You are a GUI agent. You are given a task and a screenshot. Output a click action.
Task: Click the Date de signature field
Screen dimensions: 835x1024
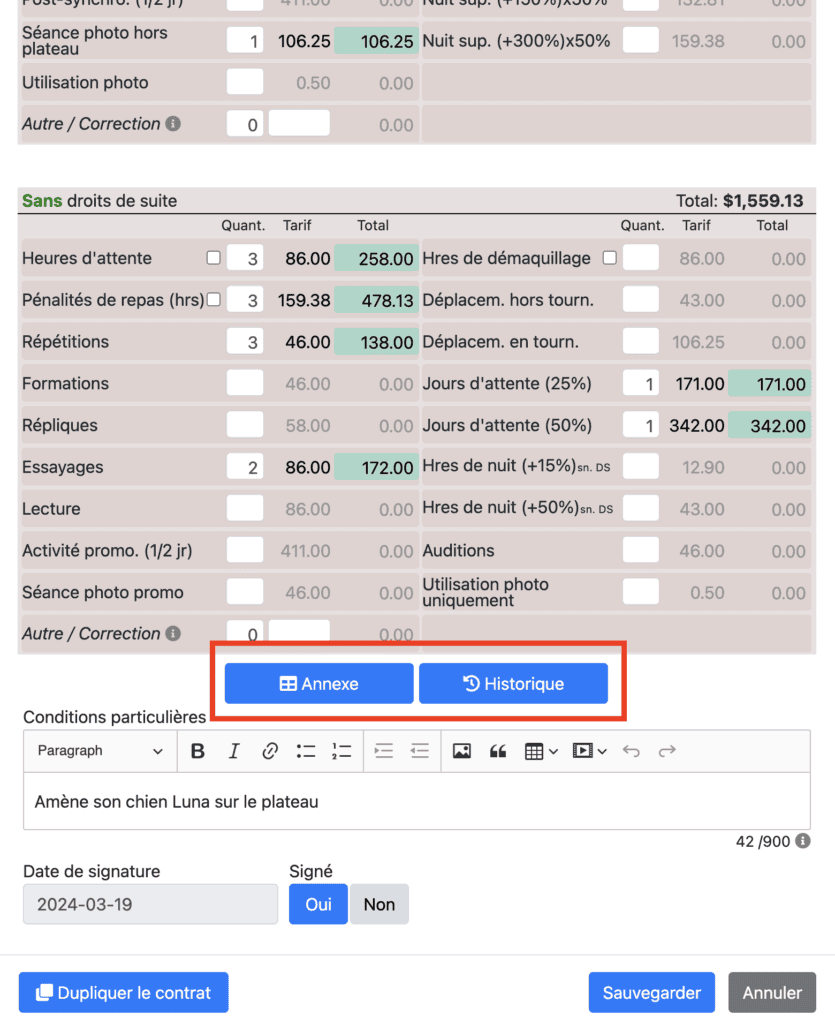point(150,904)
